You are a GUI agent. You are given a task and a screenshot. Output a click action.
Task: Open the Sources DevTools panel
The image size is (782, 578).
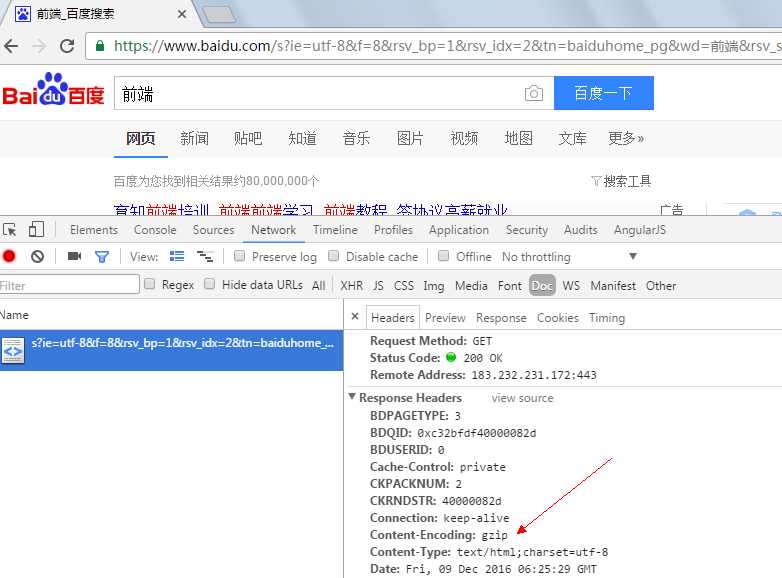coord(213,230)
